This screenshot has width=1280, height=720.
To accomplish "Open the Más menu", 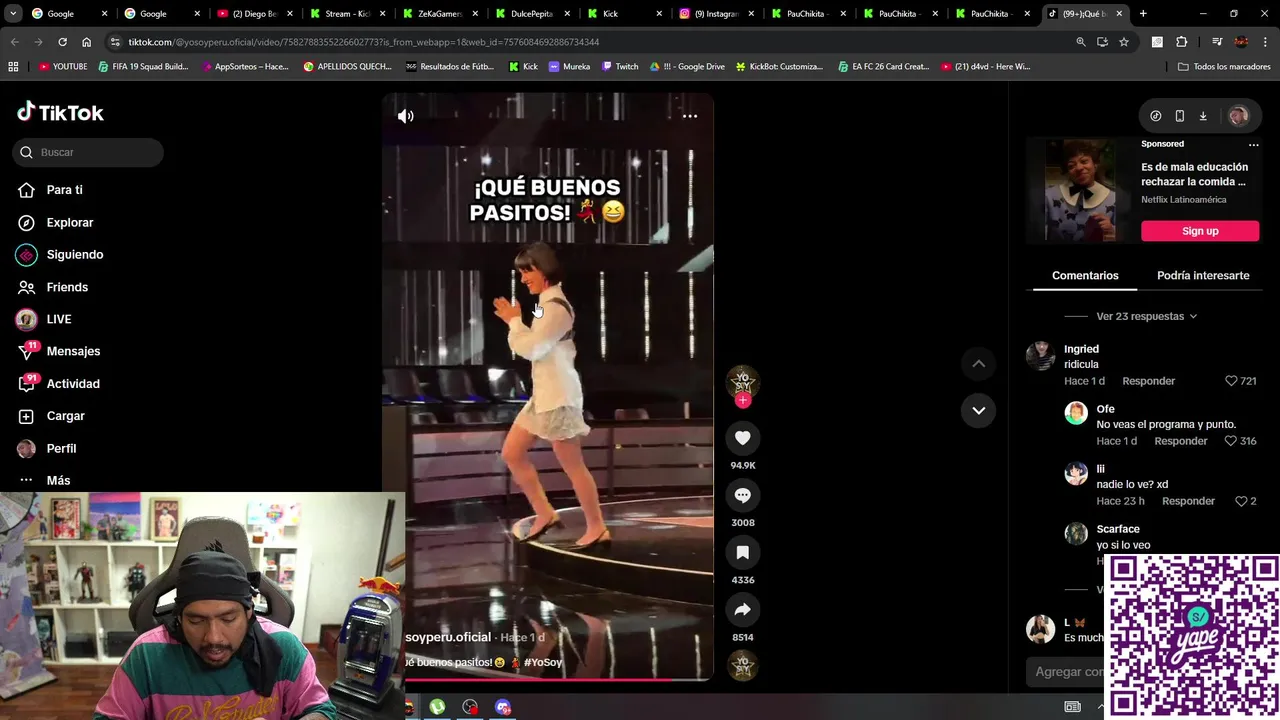I will click(x=58, y=480).
